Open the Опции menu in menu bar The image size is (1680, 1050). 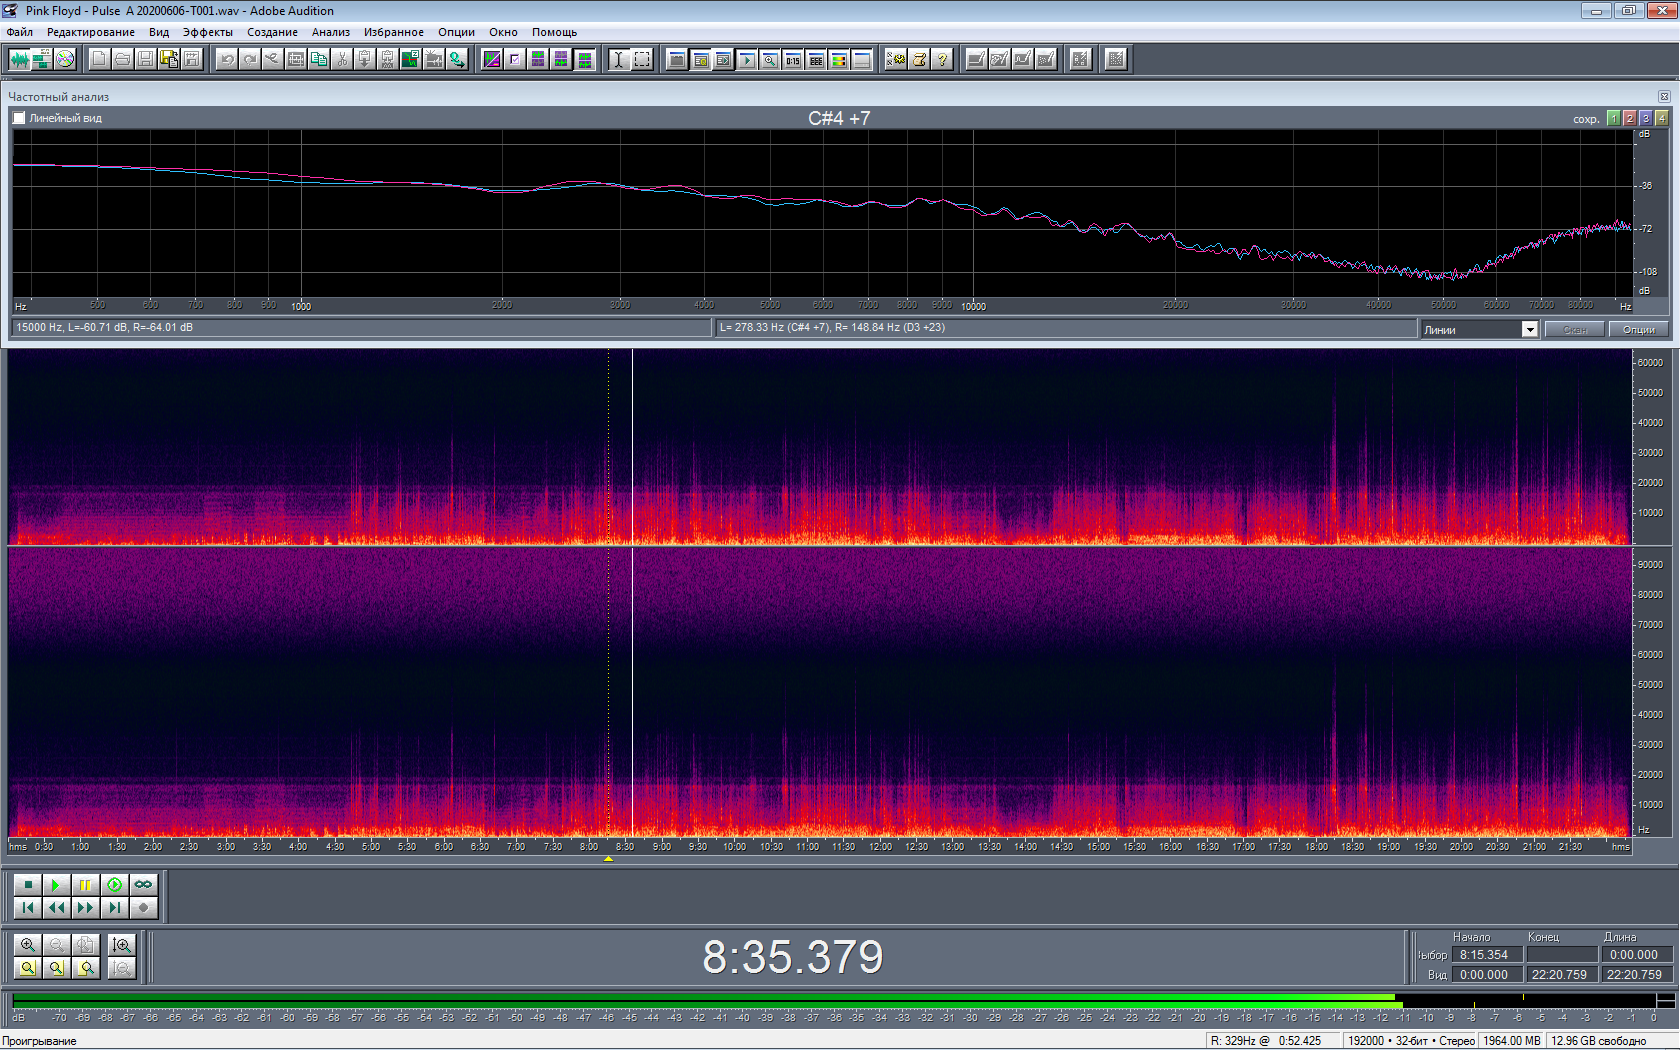(456, 32)
